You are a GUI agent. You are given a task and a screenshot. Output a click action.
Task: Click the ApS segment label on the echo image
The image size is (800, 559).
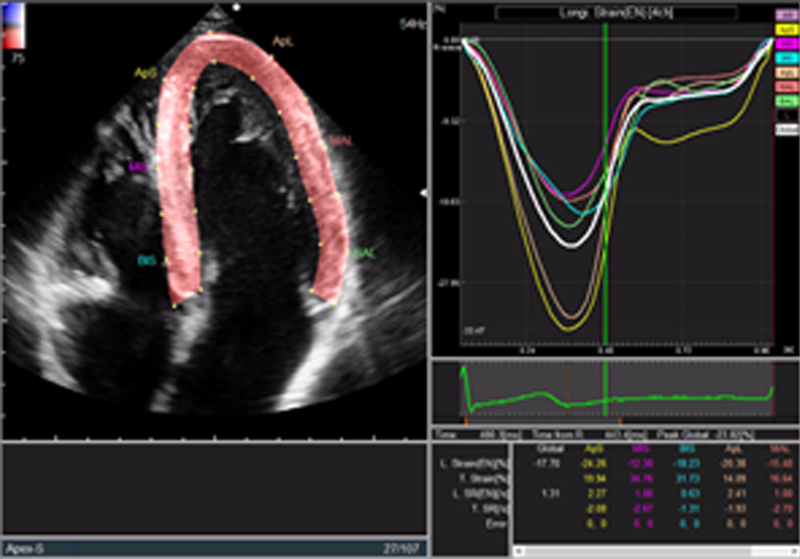[145, 73]
